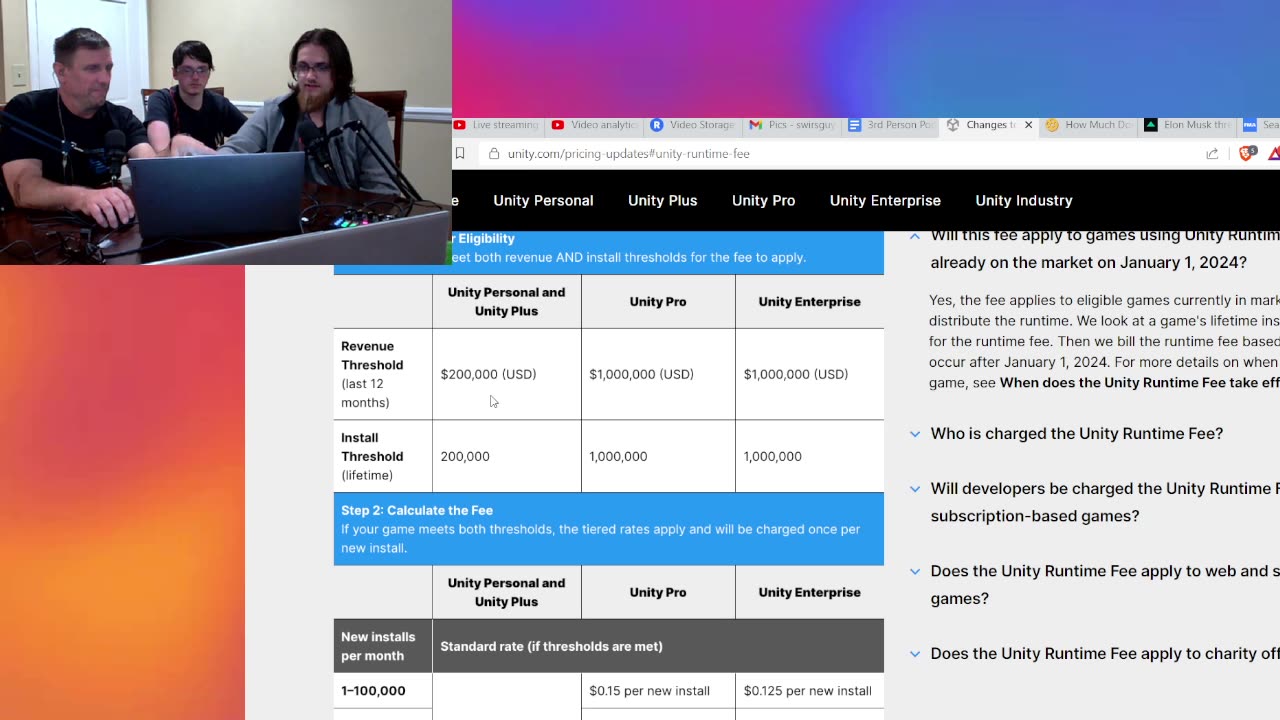This screenshot has width=1280, height=720.
Task: Open Unity Pro nav item
Action: 763,200
